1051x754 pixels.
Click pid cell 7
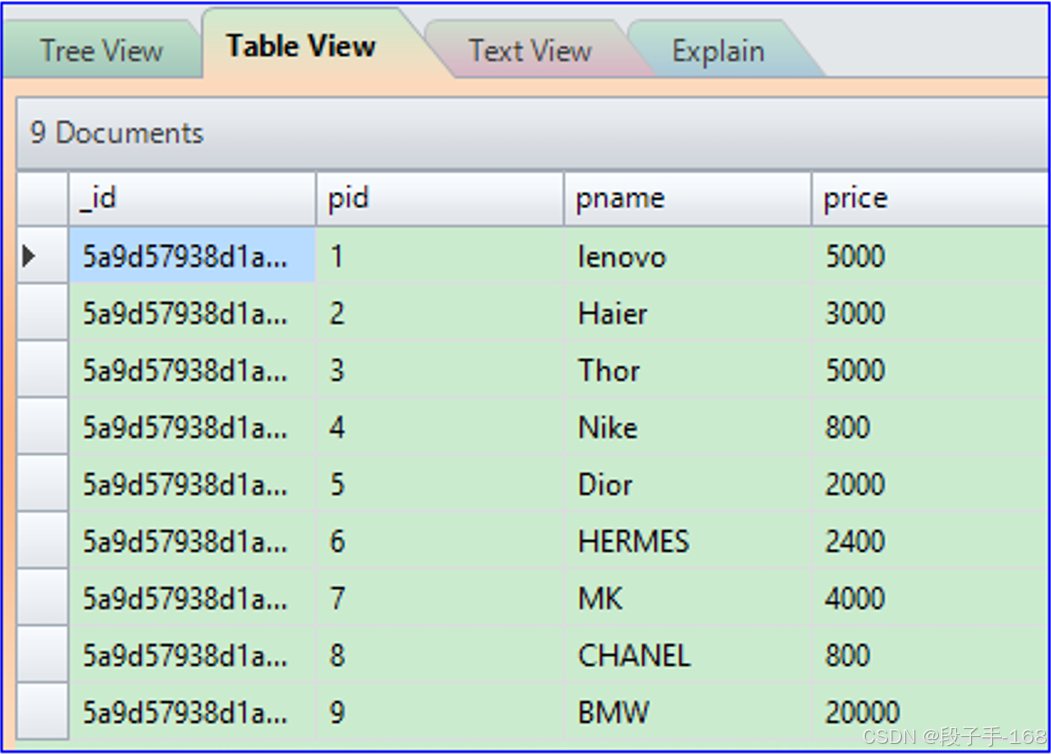(x=440, y=597)
